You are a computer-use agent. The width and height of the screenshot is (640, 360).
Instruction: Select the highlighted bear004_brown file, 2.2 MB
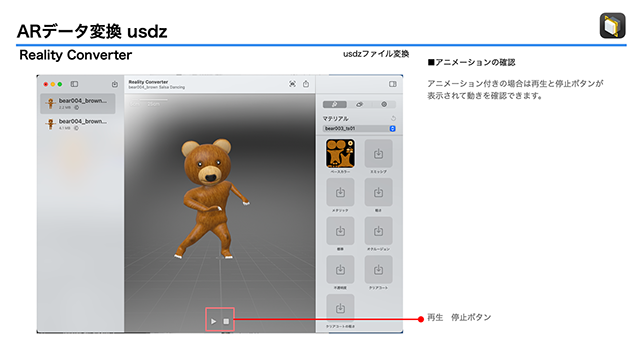coord(78,104)
